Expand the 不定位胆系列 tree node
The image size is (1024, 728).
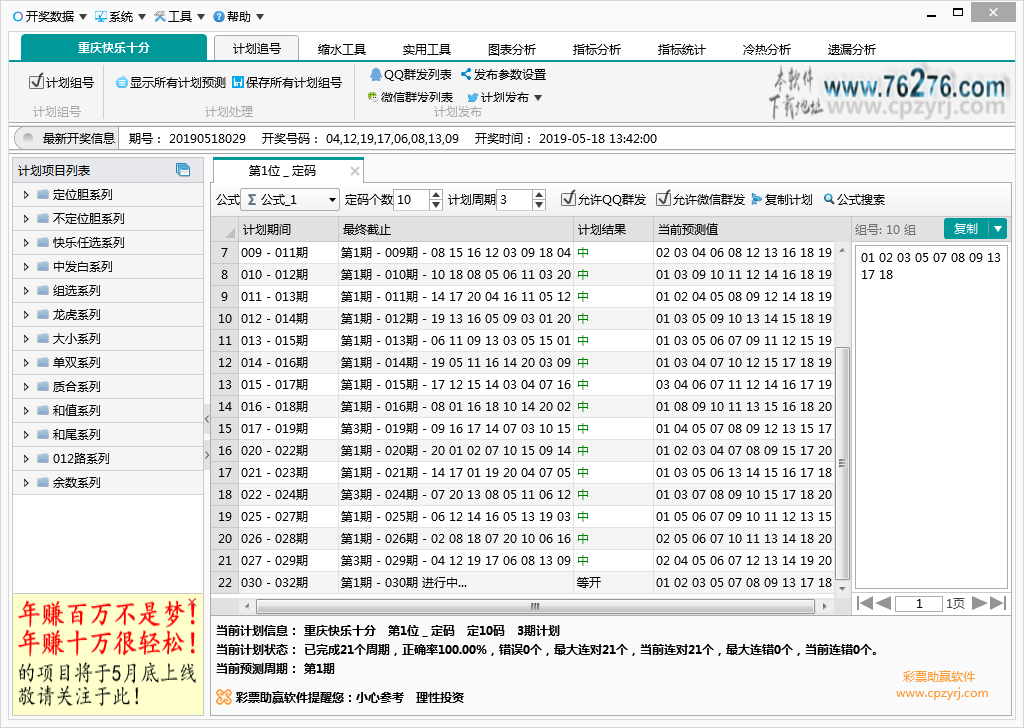[25, 219]
